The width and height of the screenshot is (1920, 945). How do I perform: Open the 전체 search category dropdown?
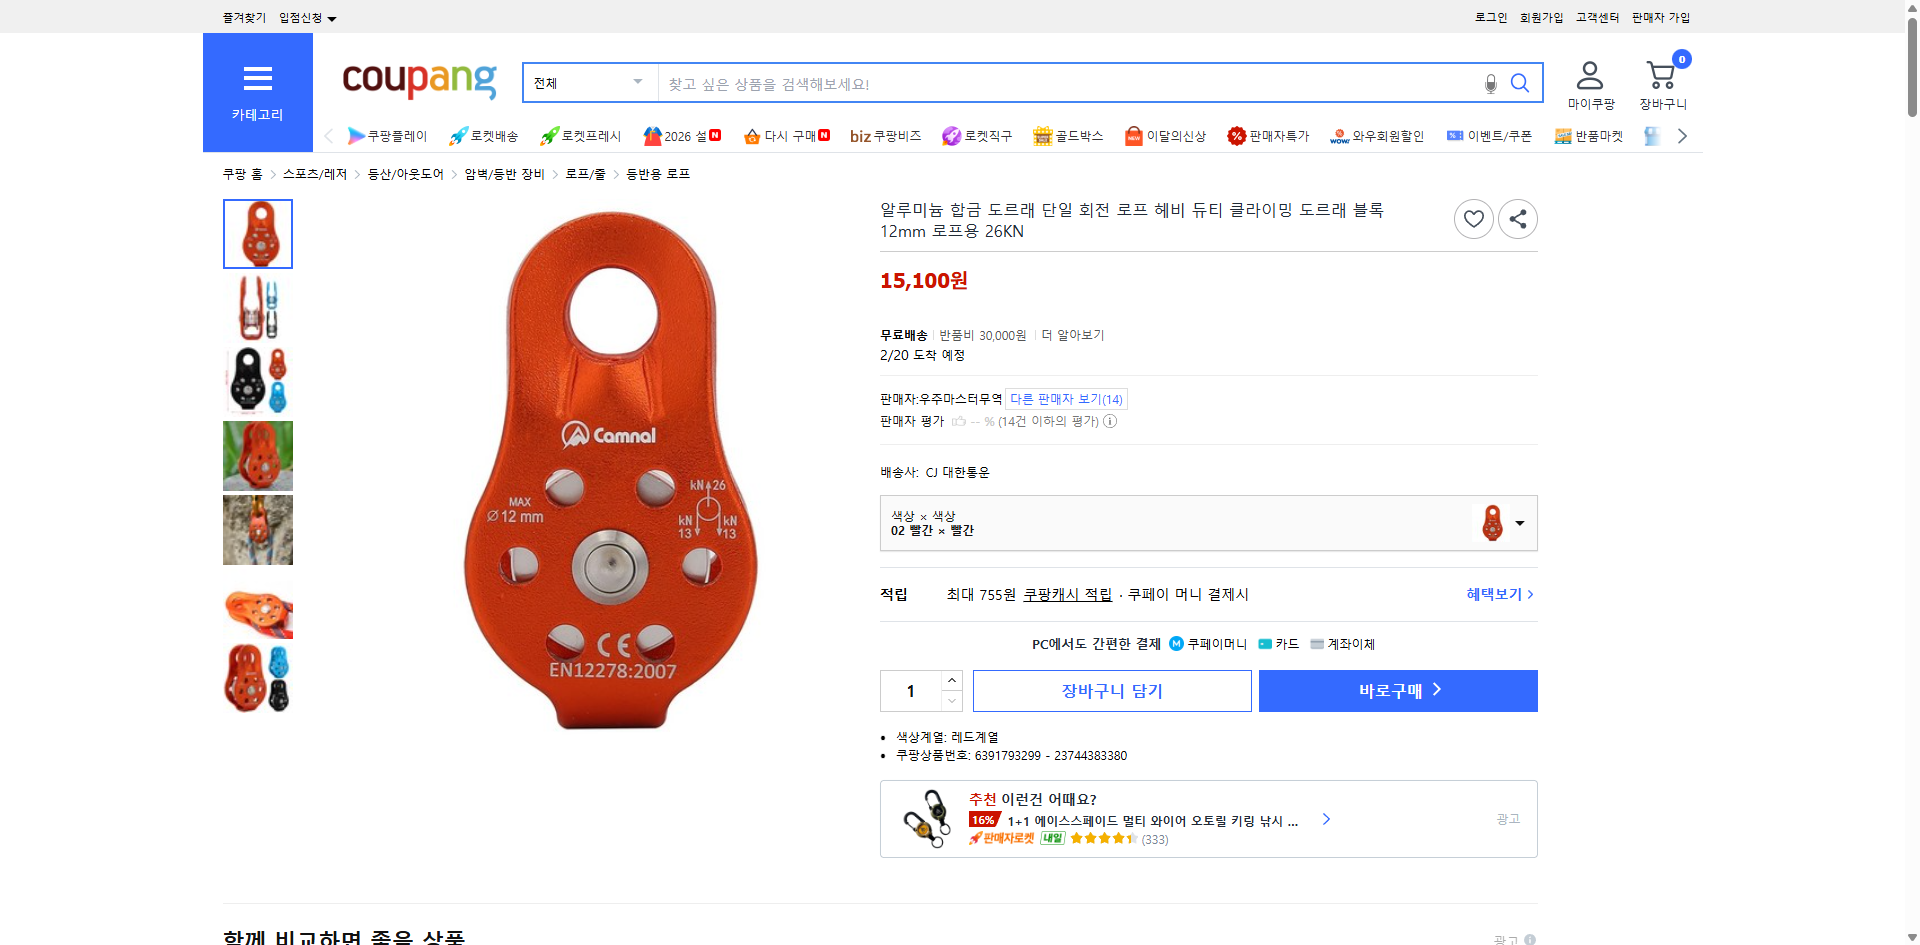click(588, 83)
